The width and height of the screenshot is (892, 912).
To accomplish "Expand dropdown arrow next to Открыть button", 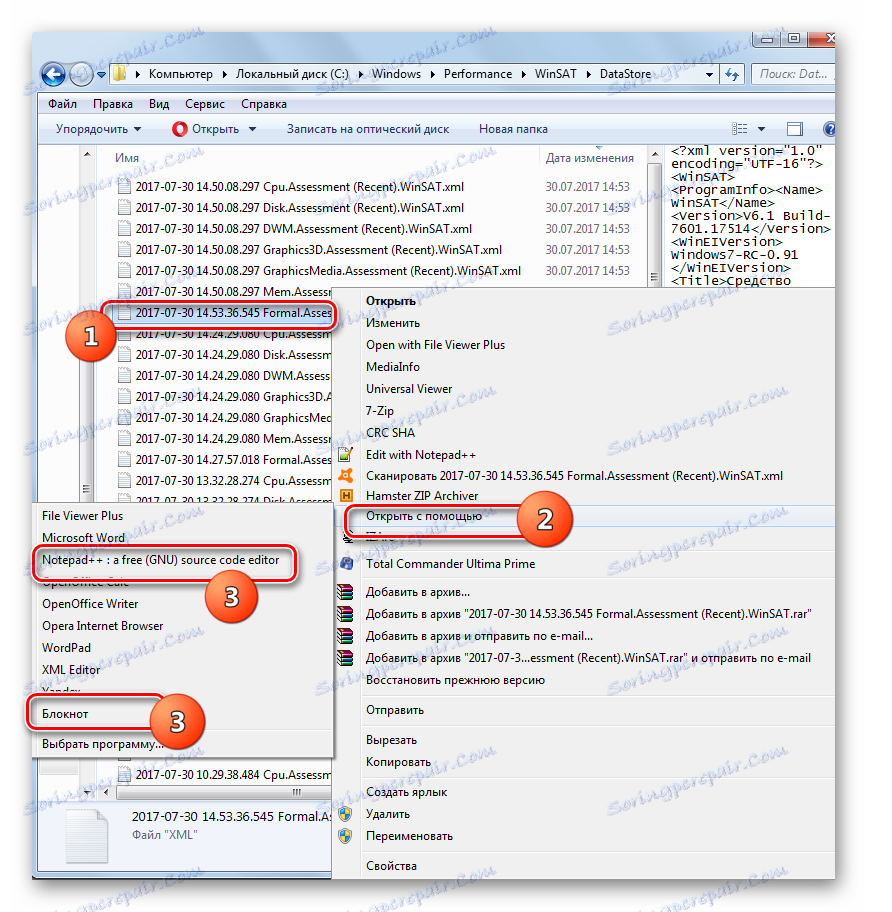I will [x=252, y=129].
